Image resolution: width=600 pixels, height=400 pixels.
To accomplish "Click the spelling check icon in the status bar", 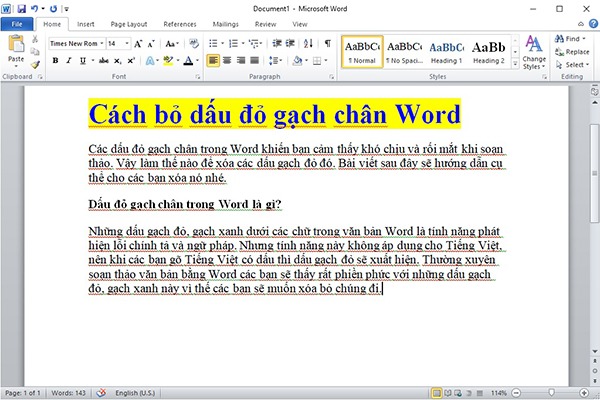I will click(x=101, y=393).
